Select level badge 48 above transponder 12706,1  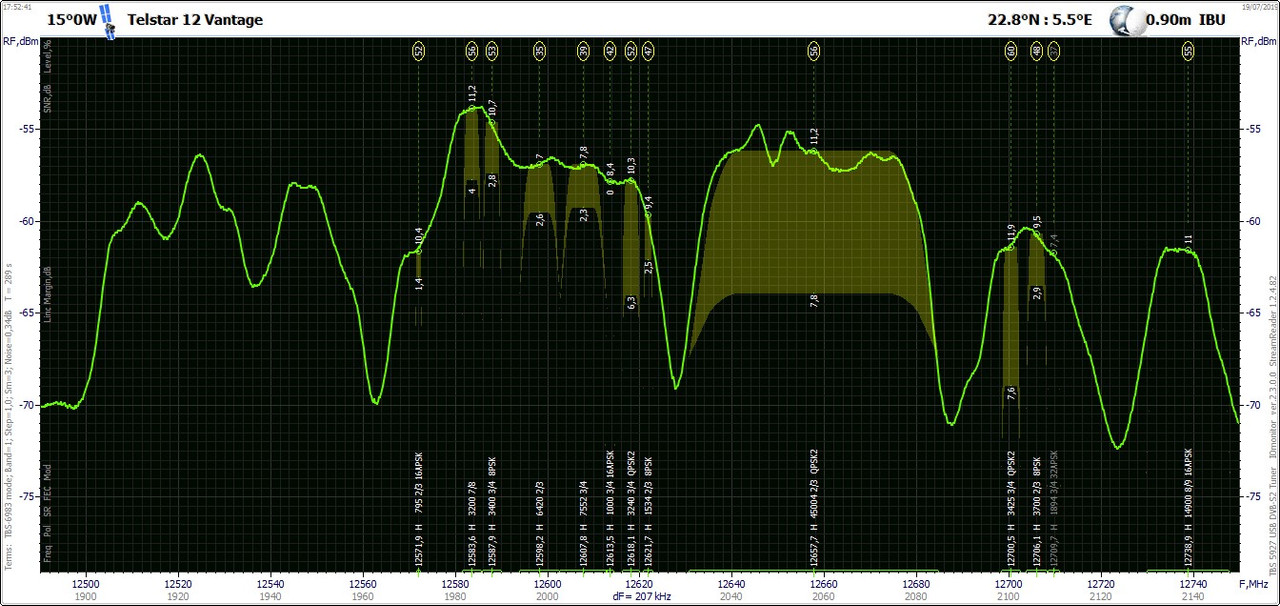(x=1037, y=50)
